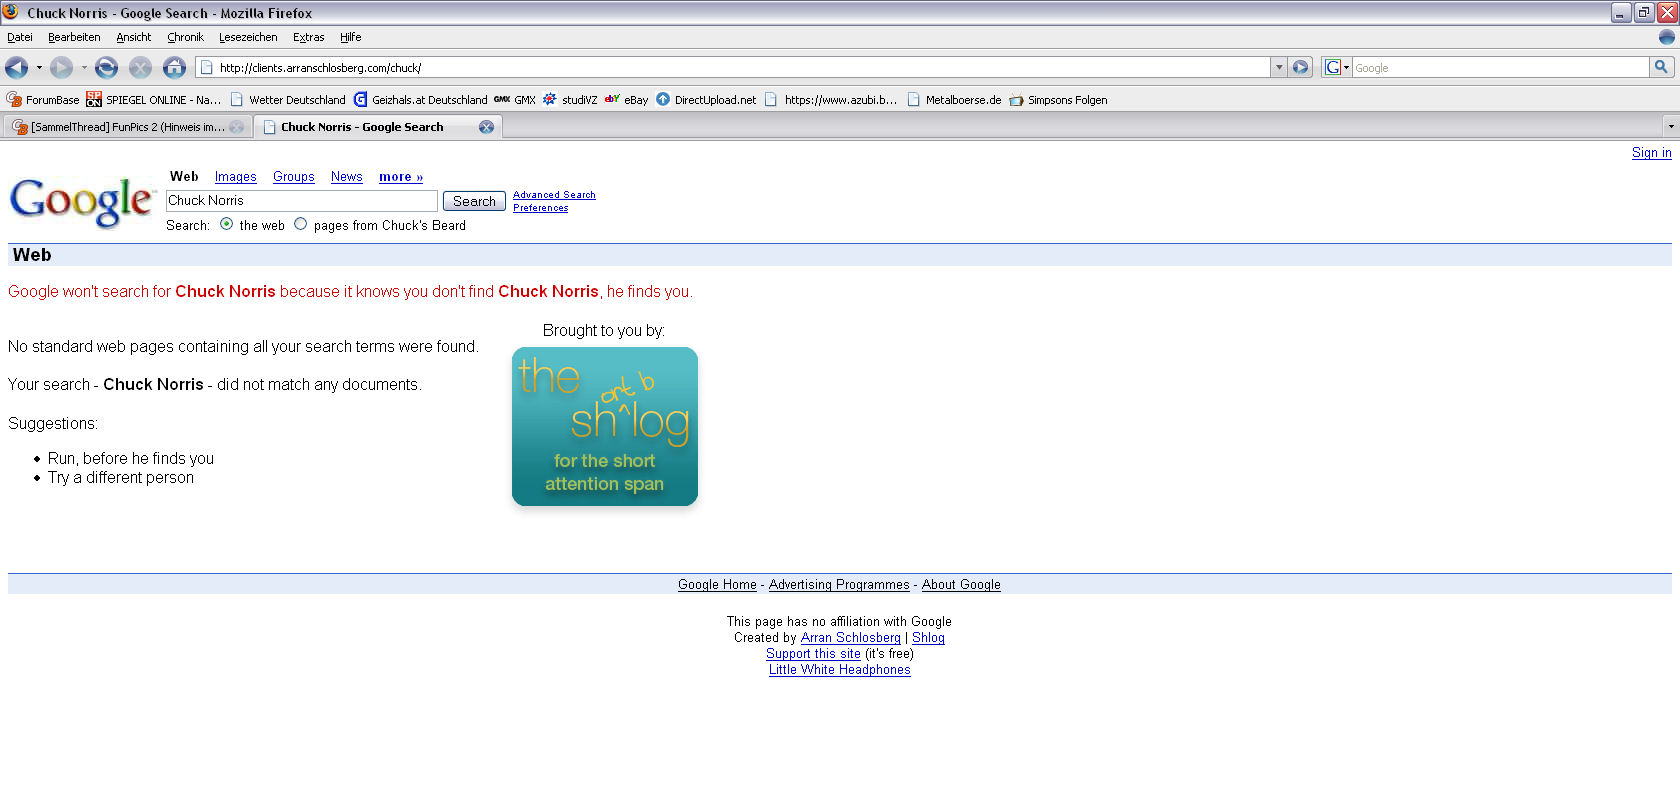Select 'pages from Chuck's Beard' radio
Image resolution: width=1680 pixels, height=787 pixels.
300,224
